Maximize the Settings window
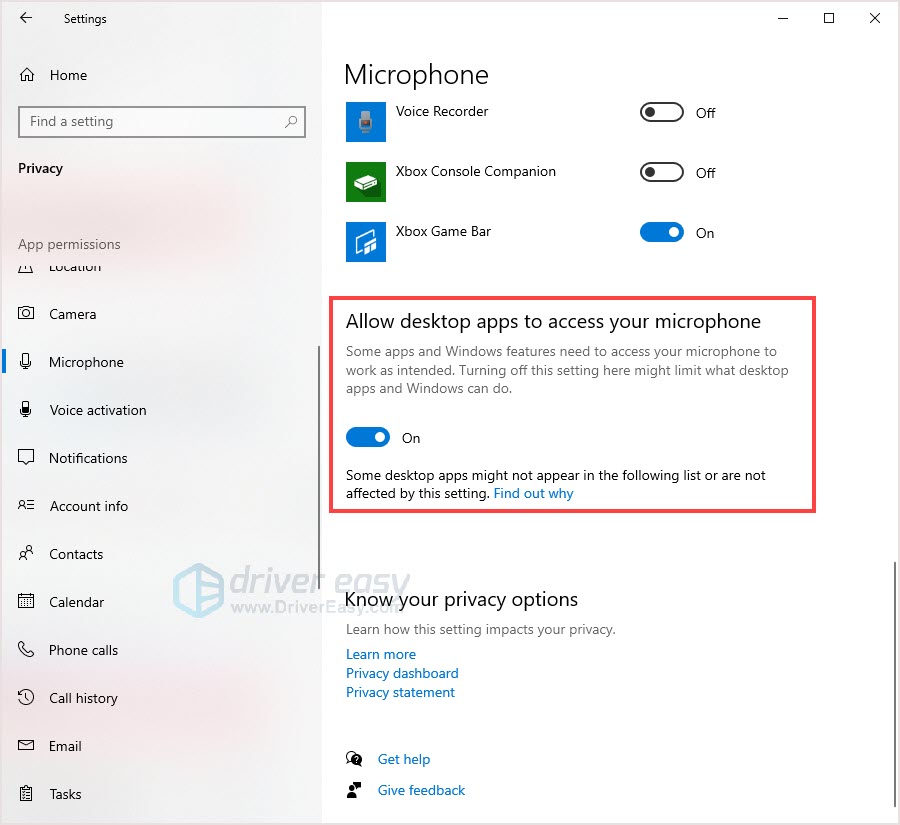The width and height of the screenshot is (900, 825). [829, 18]
